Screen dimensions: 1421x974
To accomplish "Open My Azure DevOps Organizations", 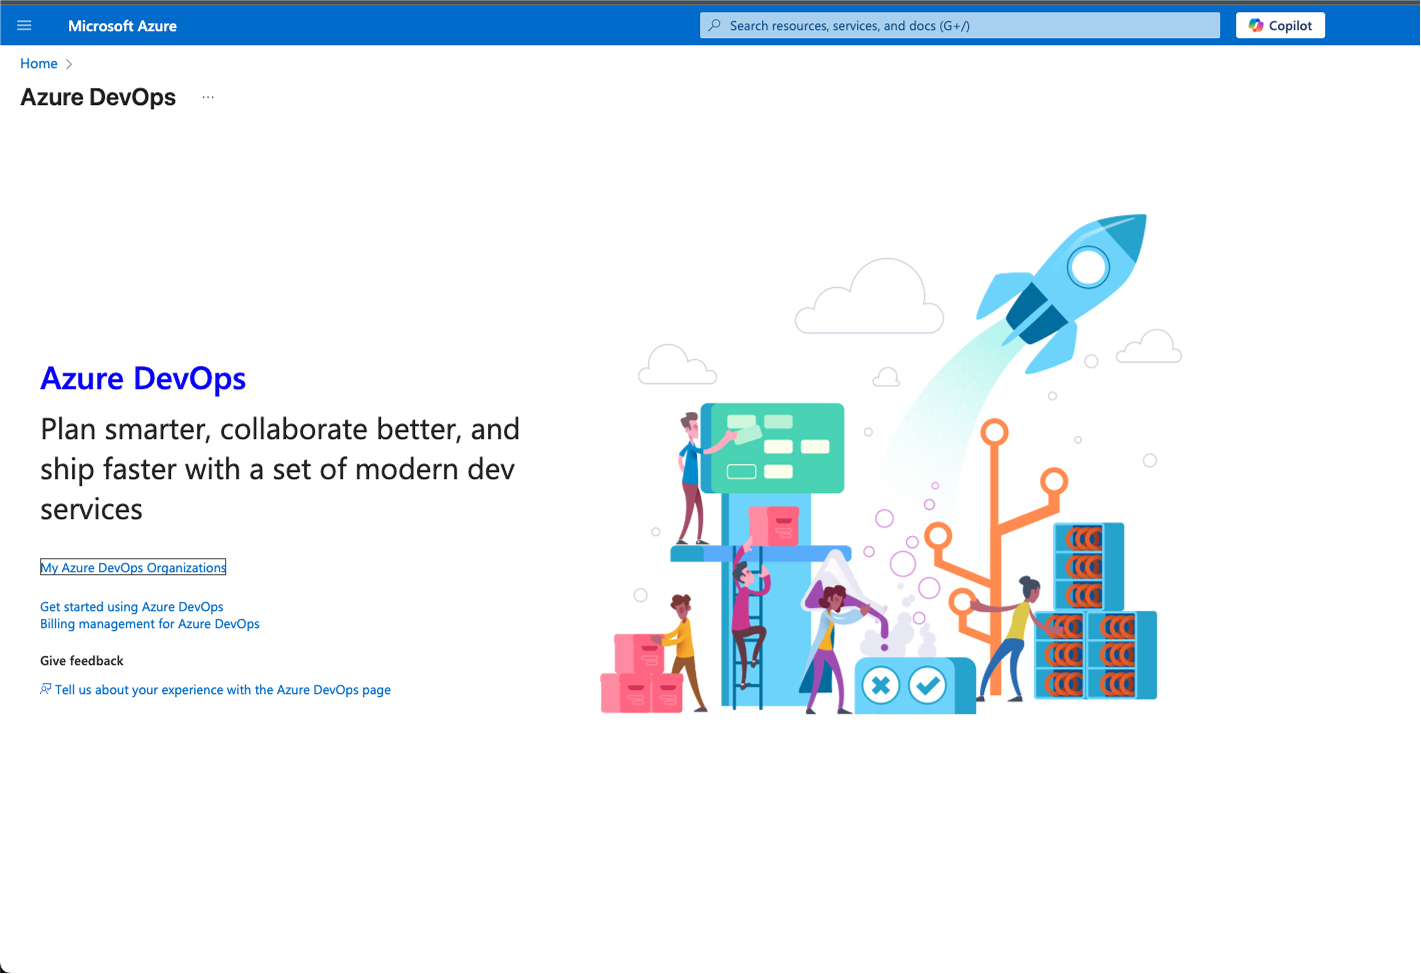I will [133, 567].
